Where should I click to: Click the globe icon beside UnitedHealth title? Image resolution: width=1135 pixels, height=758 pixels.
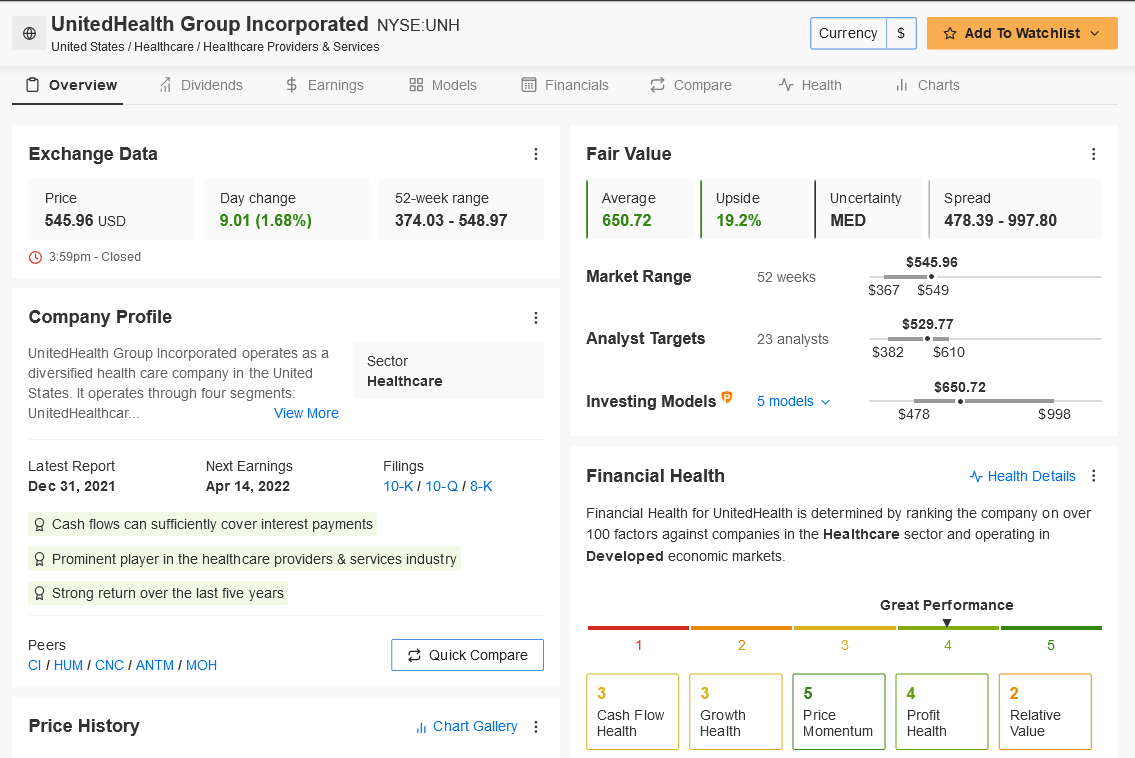coord(30,33)
